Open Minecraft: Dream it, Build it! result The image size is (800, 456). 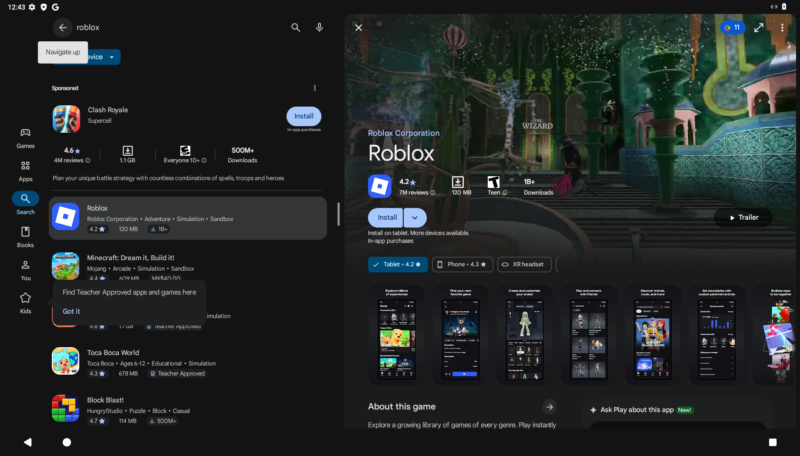click(188, 266)
